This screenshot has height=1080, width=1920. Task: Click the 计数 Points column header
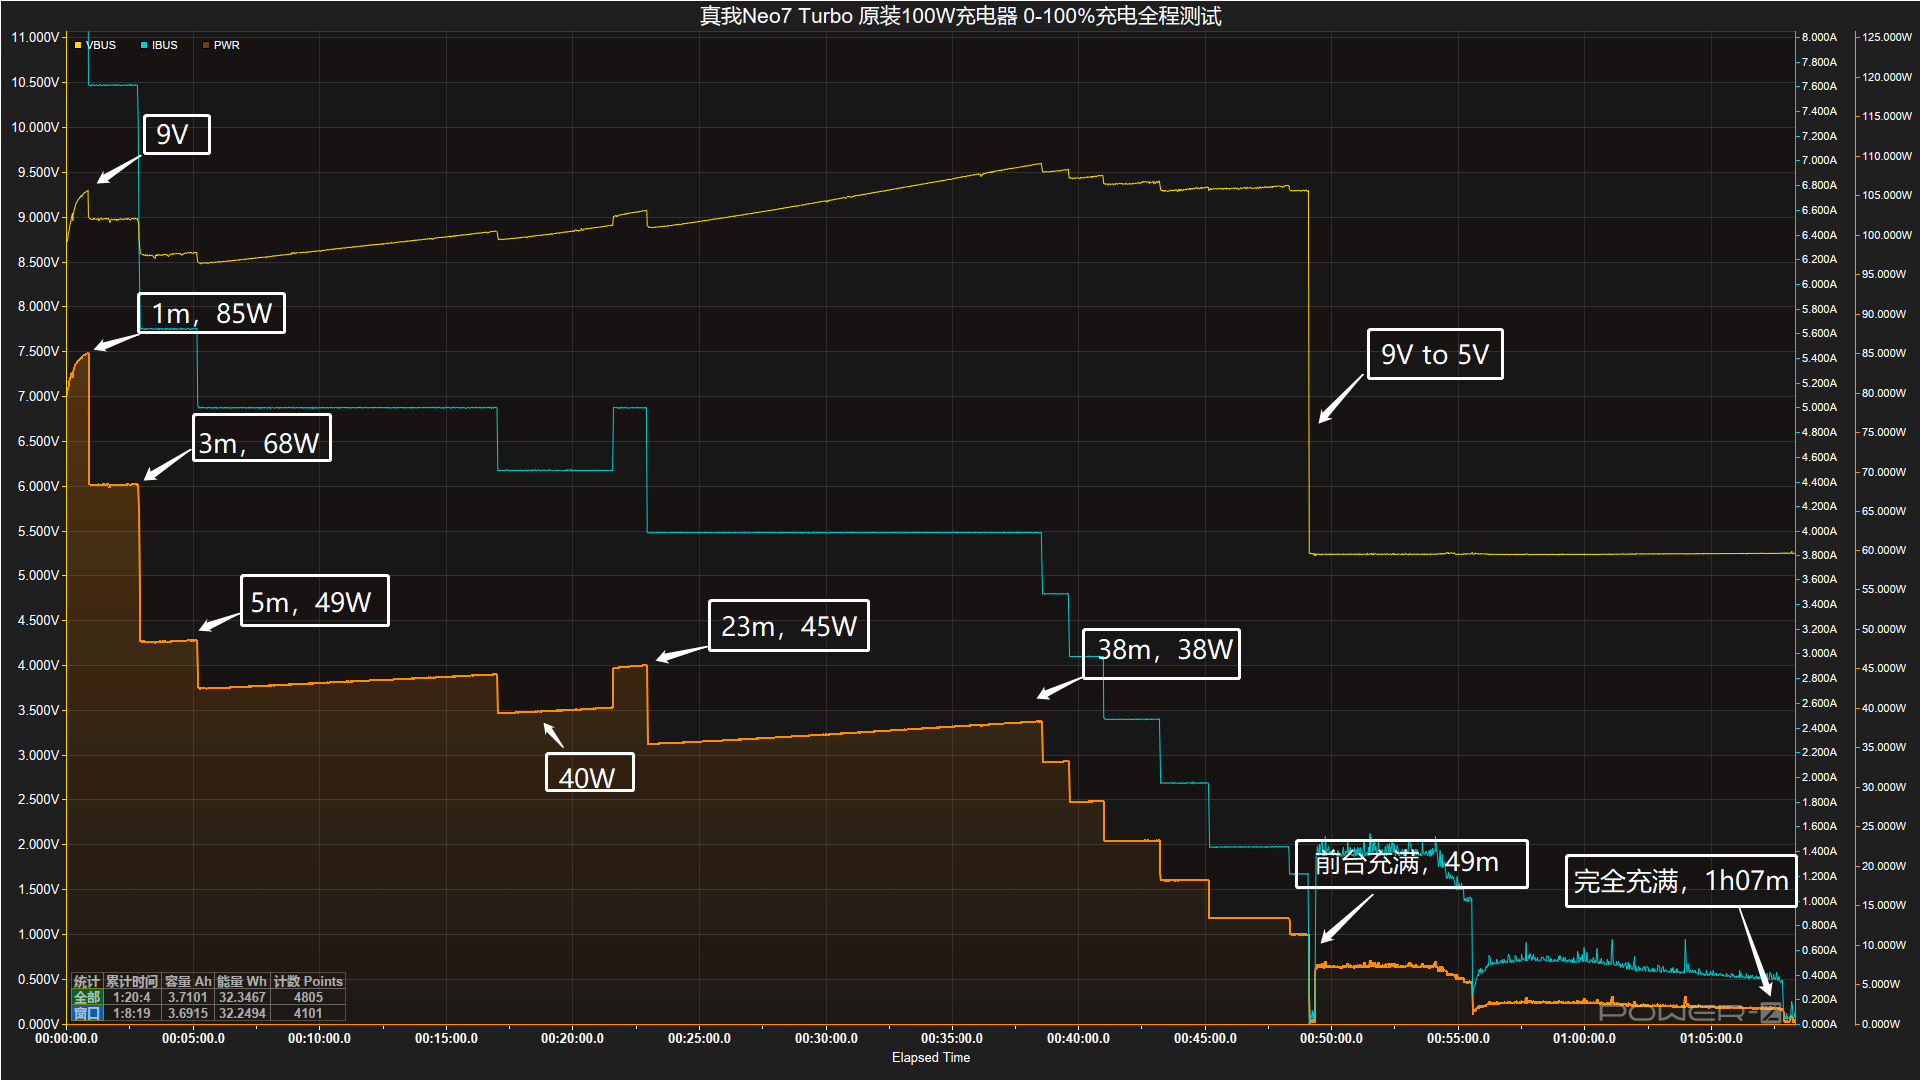click(308, 981)
